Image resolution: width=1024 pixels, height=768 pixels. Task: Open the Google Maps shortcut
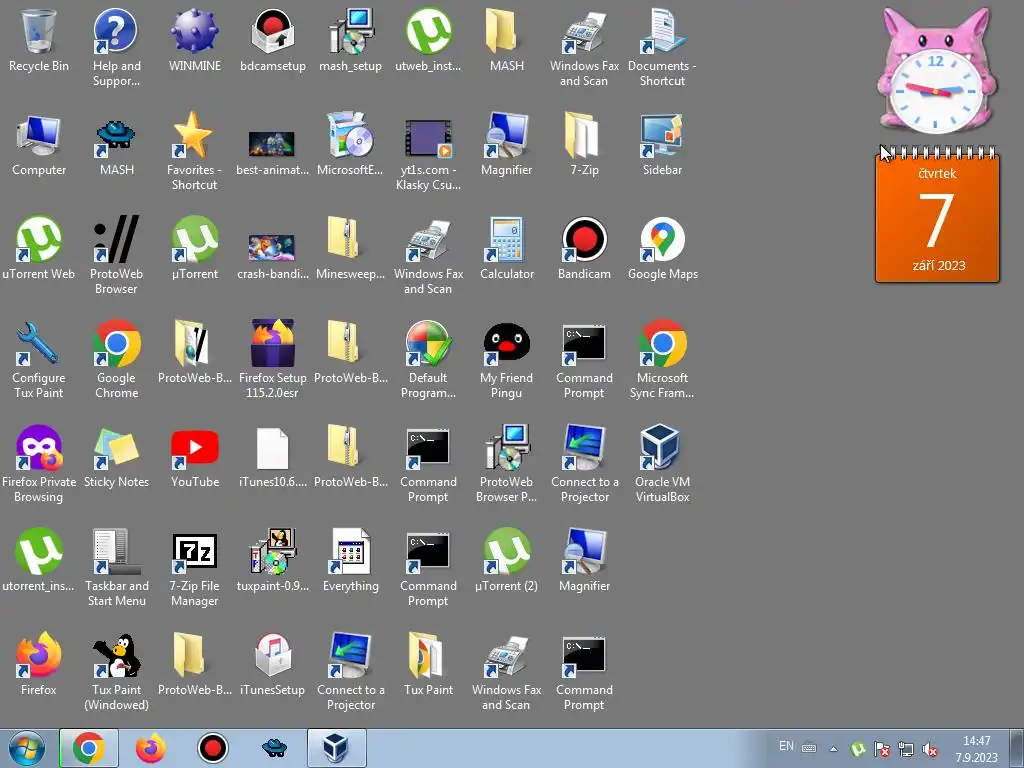tap(662, 249)
